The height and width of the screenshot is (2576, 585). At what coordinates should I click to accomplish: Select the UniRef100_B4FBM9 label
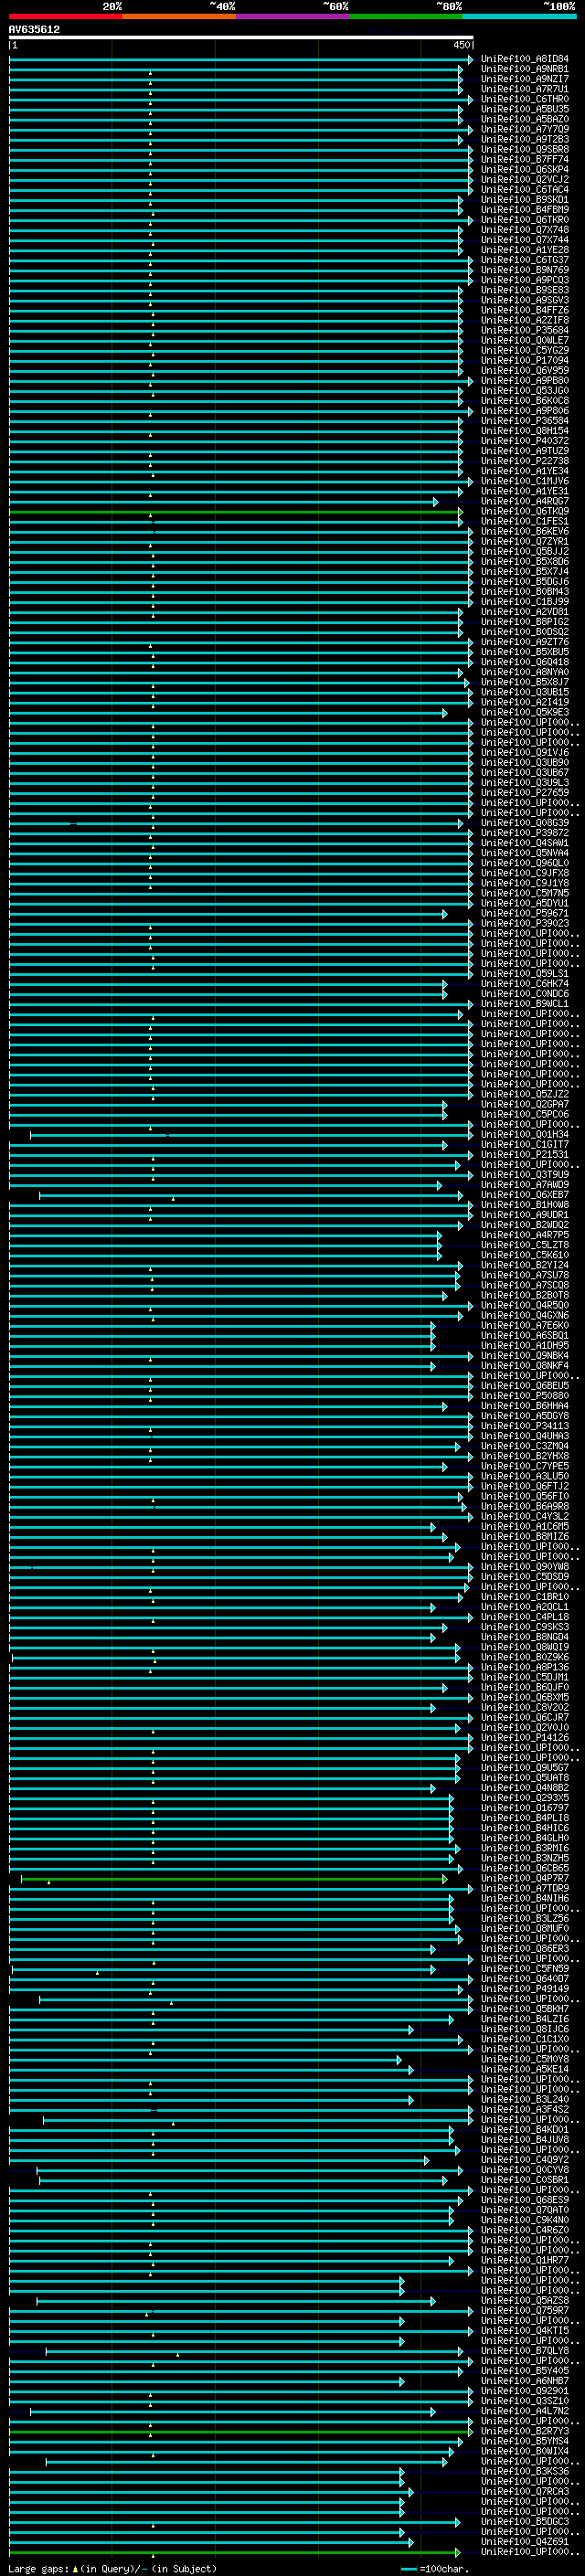(525, 209)
